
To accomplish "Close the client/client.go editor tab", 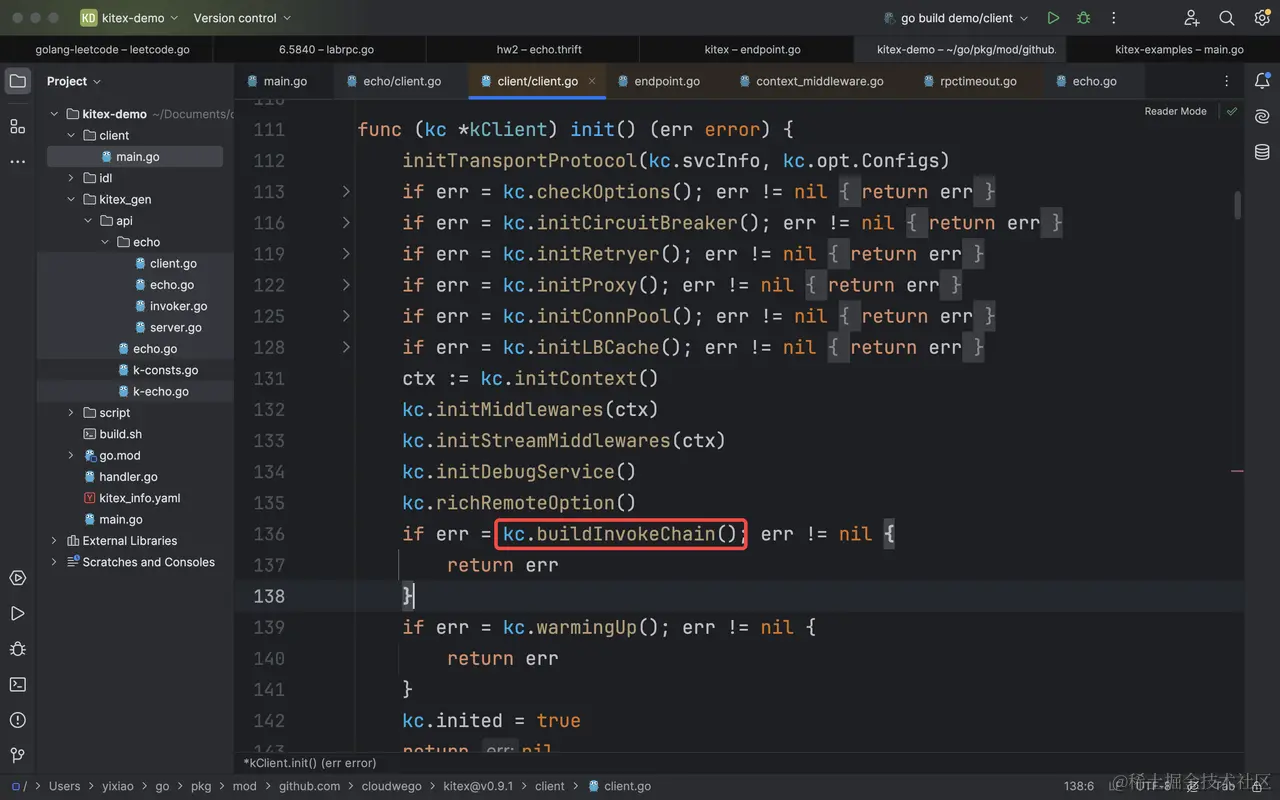I will point(592,81).
